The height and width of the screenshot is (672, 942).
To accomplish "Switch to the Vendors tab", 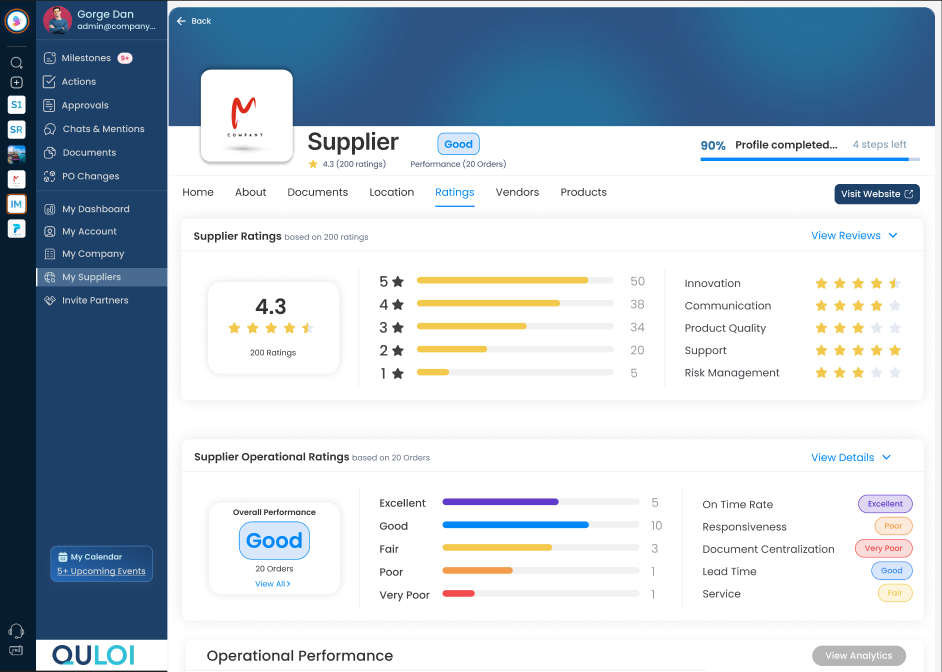I will click(x=517, y=192).
